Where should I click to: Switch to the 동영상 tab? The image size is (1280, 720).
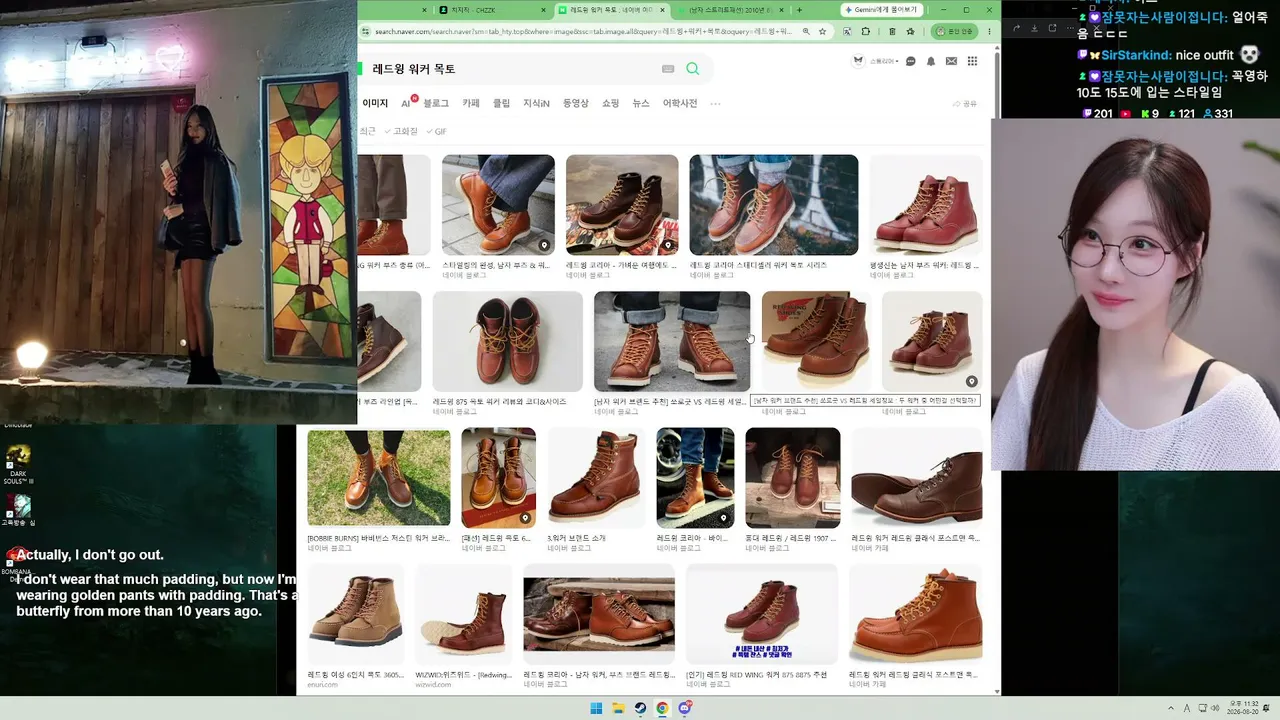tap(575, 103)
